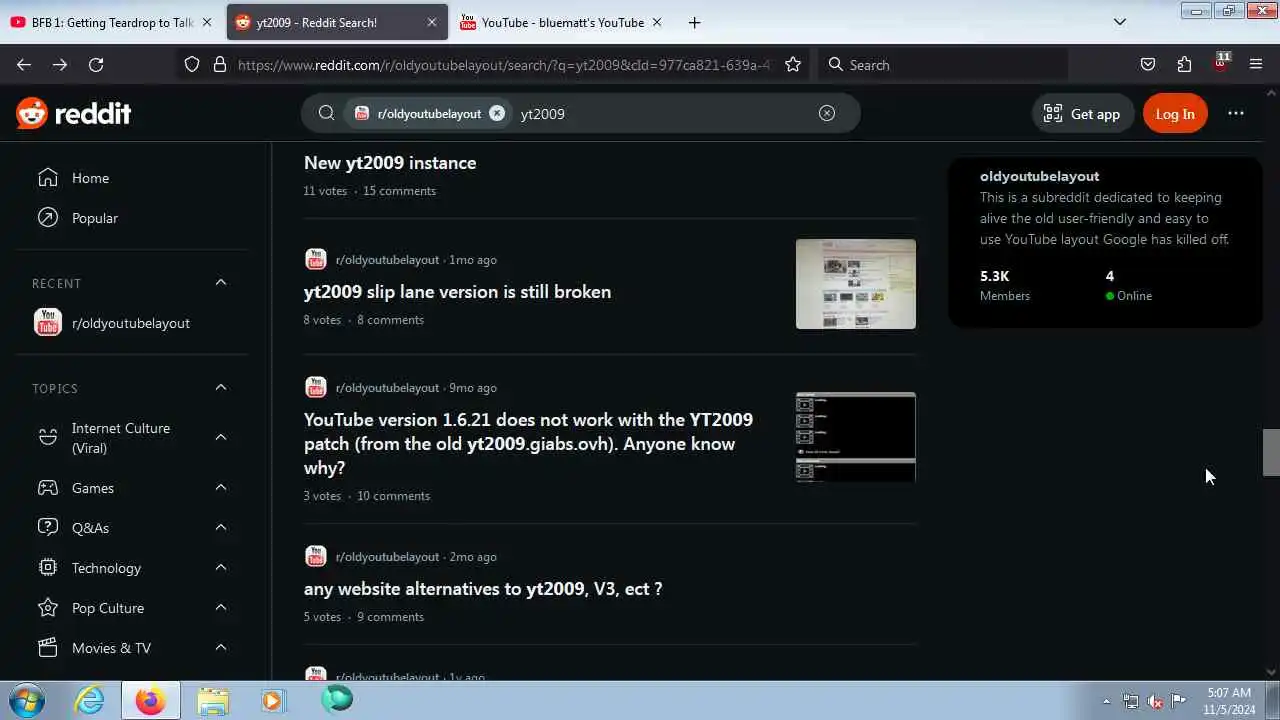
Task: Click the Log In button
Action: 1175,114
